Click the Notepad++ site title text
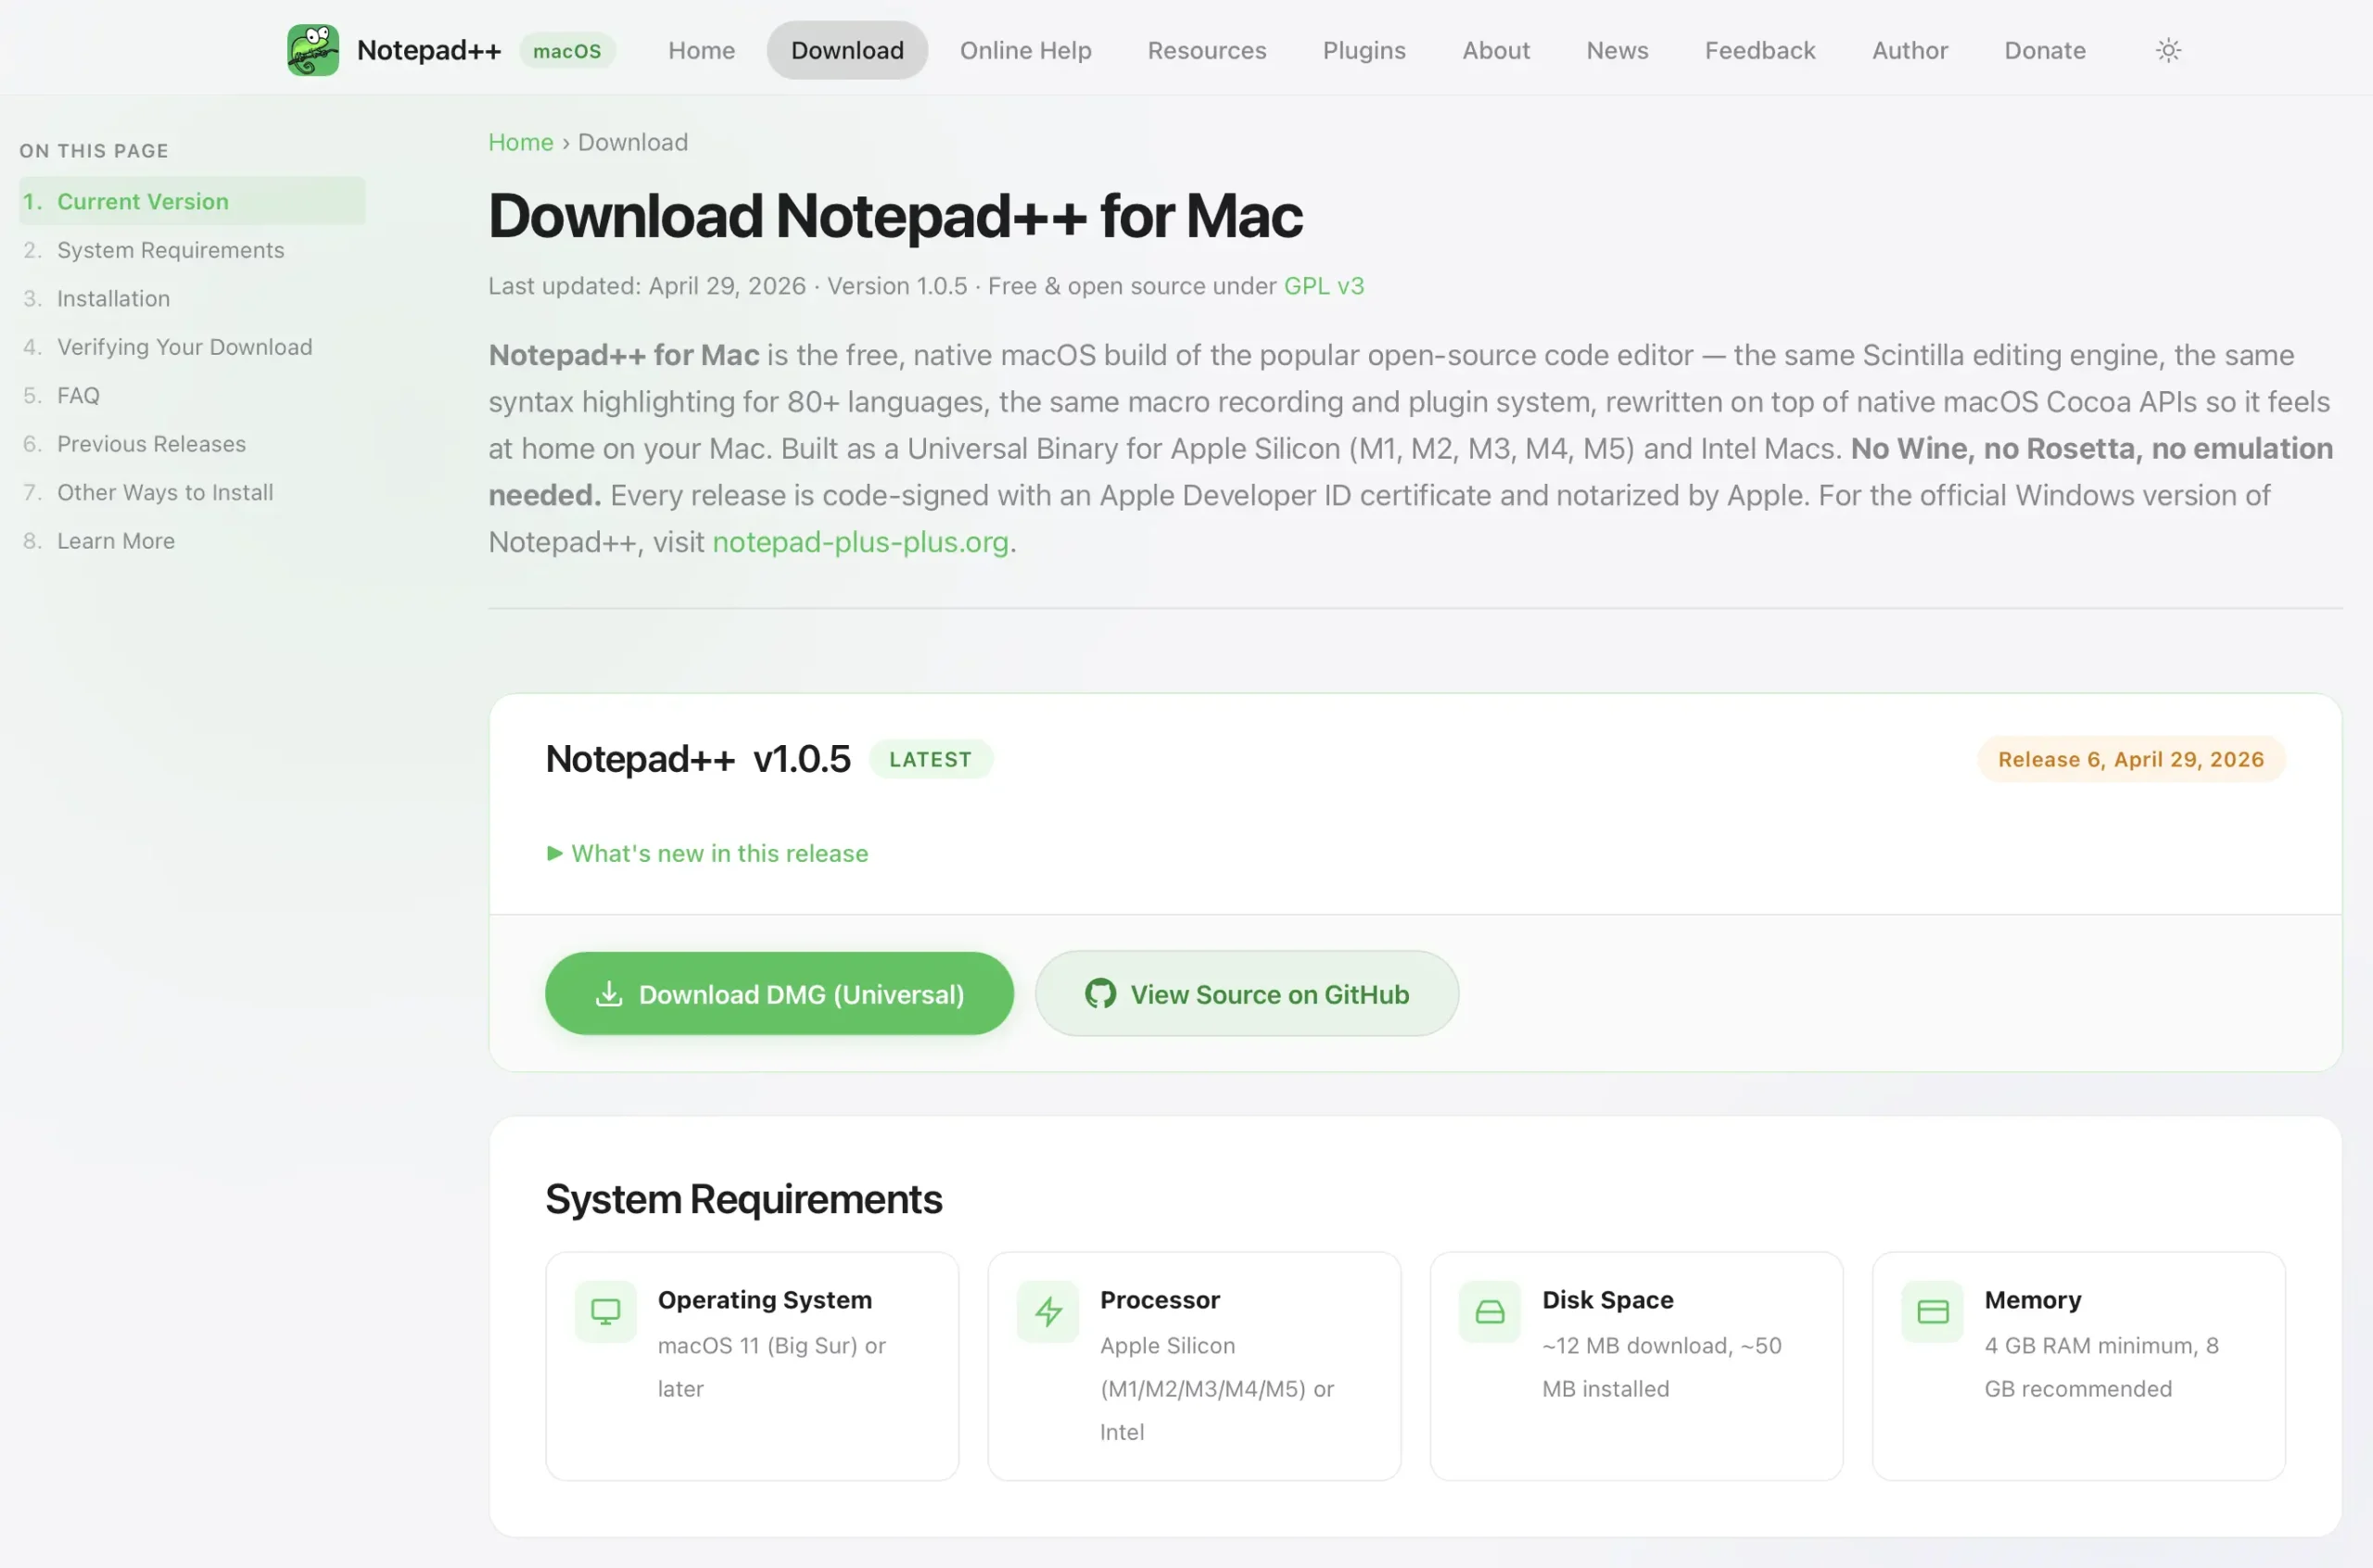The height and width of the screenshot is (1568, 2373). click(428, 50)
